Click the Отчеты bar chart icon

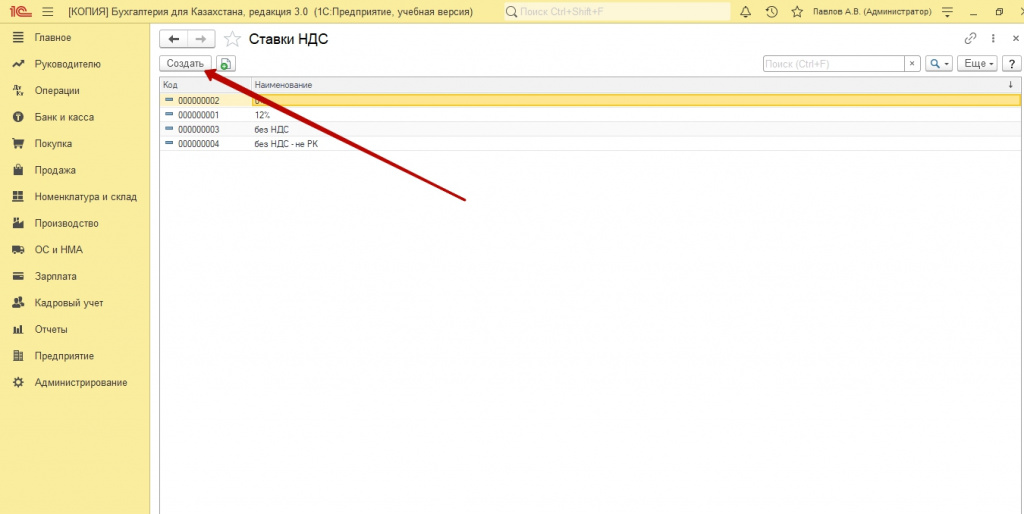(18, 329)
